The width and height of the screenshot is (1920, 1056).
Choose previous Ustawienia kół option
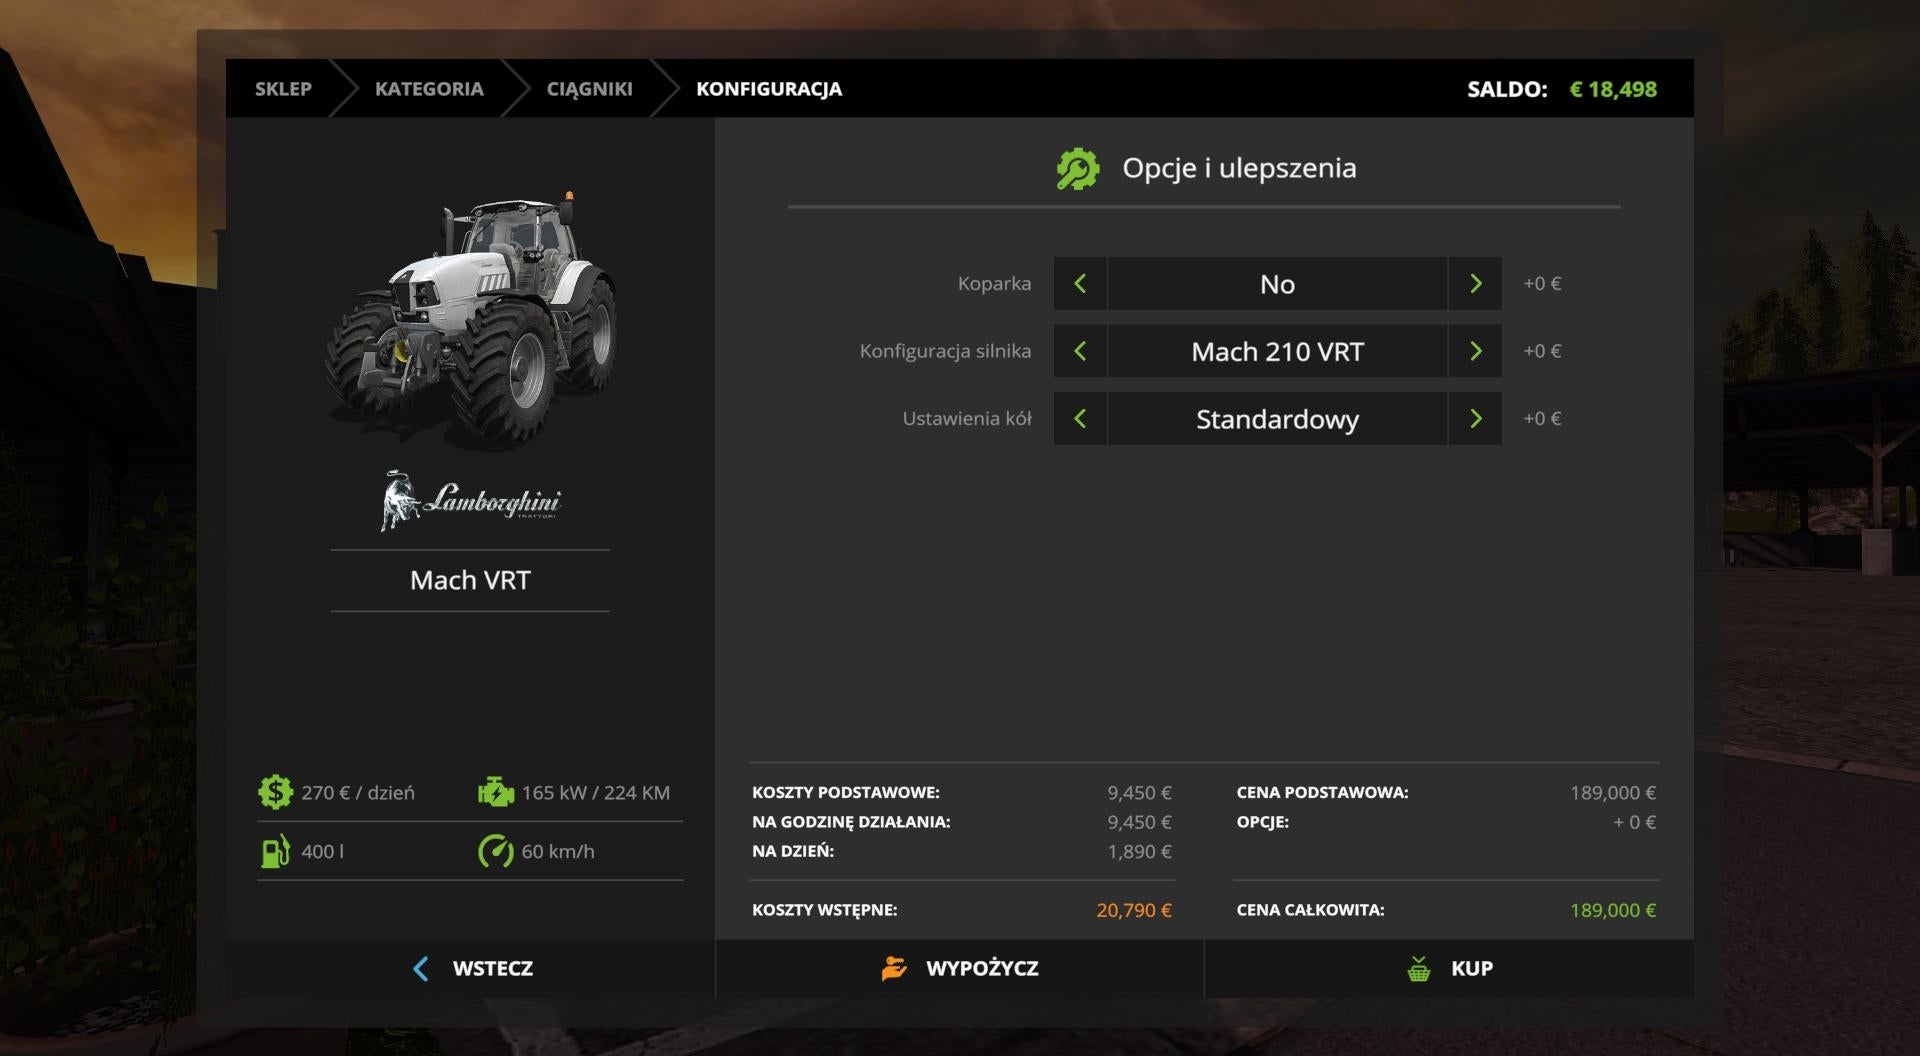[1080, 418]
